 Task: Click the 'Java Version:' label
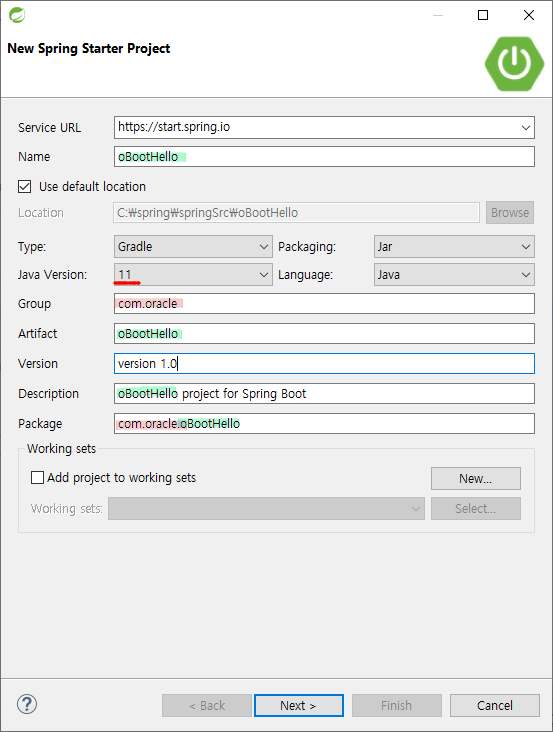tap(52, 275)
